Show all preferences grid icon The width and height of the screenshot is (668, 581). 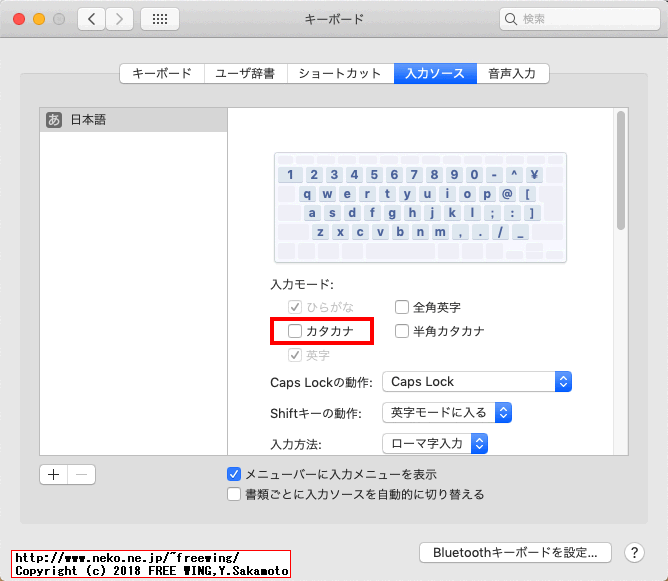click(160, 19)
